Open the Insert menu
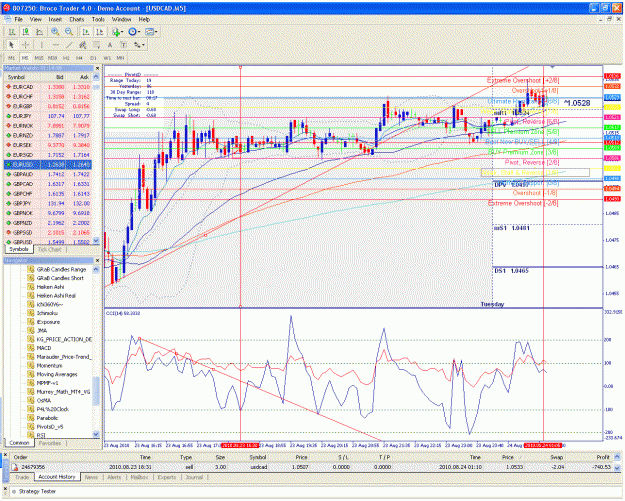The height and width of the screenshot is (501, 625). pos(55,19)
